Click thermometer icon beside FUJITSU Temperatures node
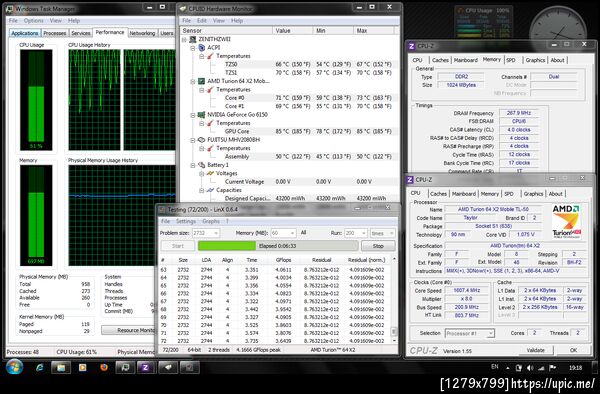Screen dimensions: 600x394 (x=210, y=148)
